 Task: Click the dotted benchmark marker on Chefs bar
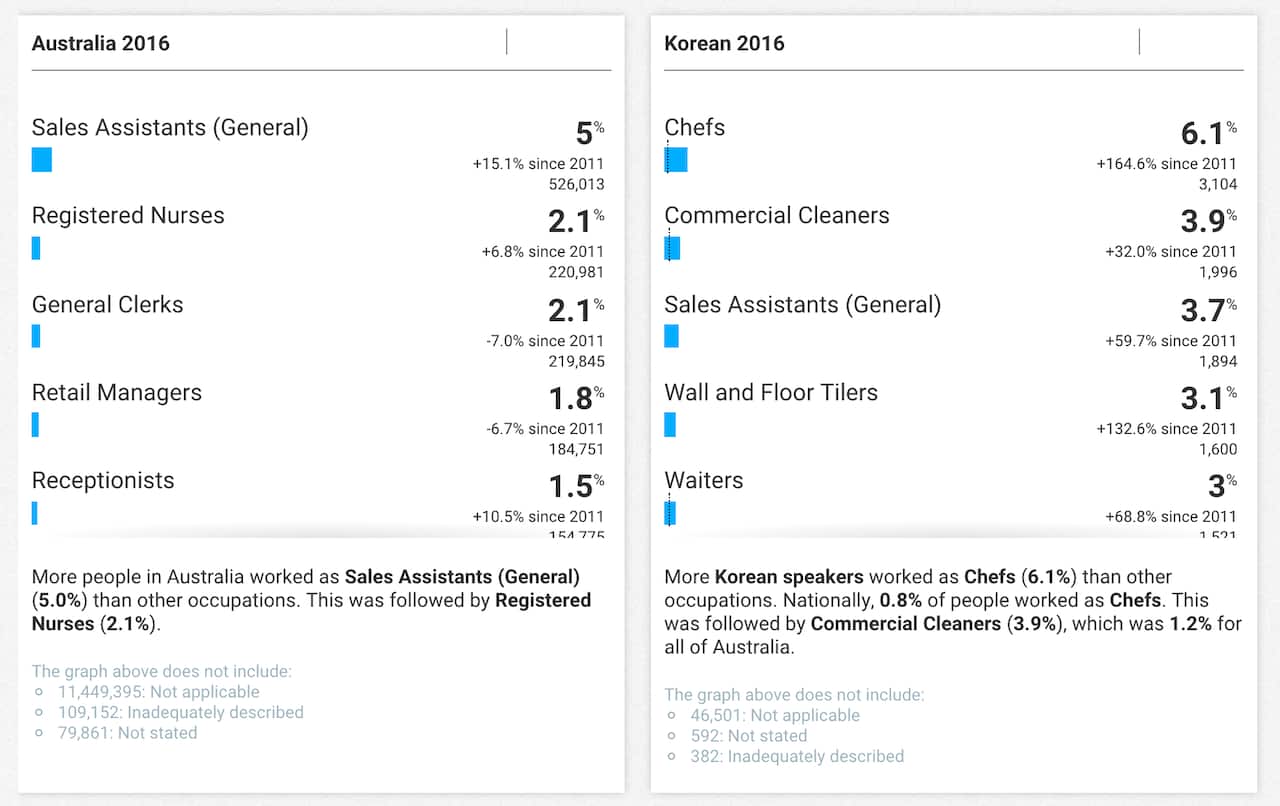click(669, 159)
